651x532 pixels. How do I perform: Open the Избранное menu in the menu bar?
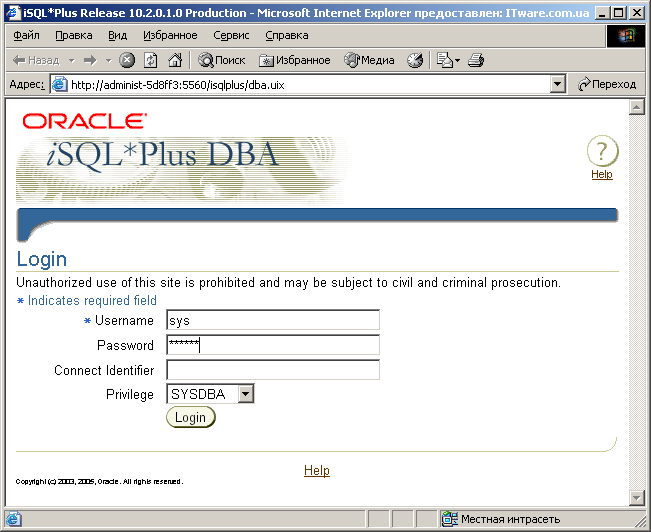pyautogui.click(x=170, y=35)
